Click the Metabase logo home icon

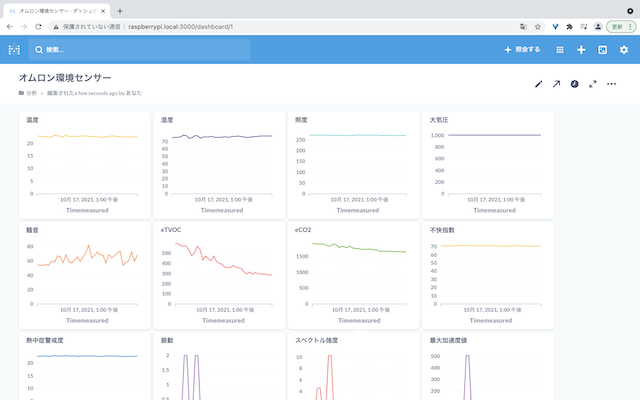tap(14, 50)
